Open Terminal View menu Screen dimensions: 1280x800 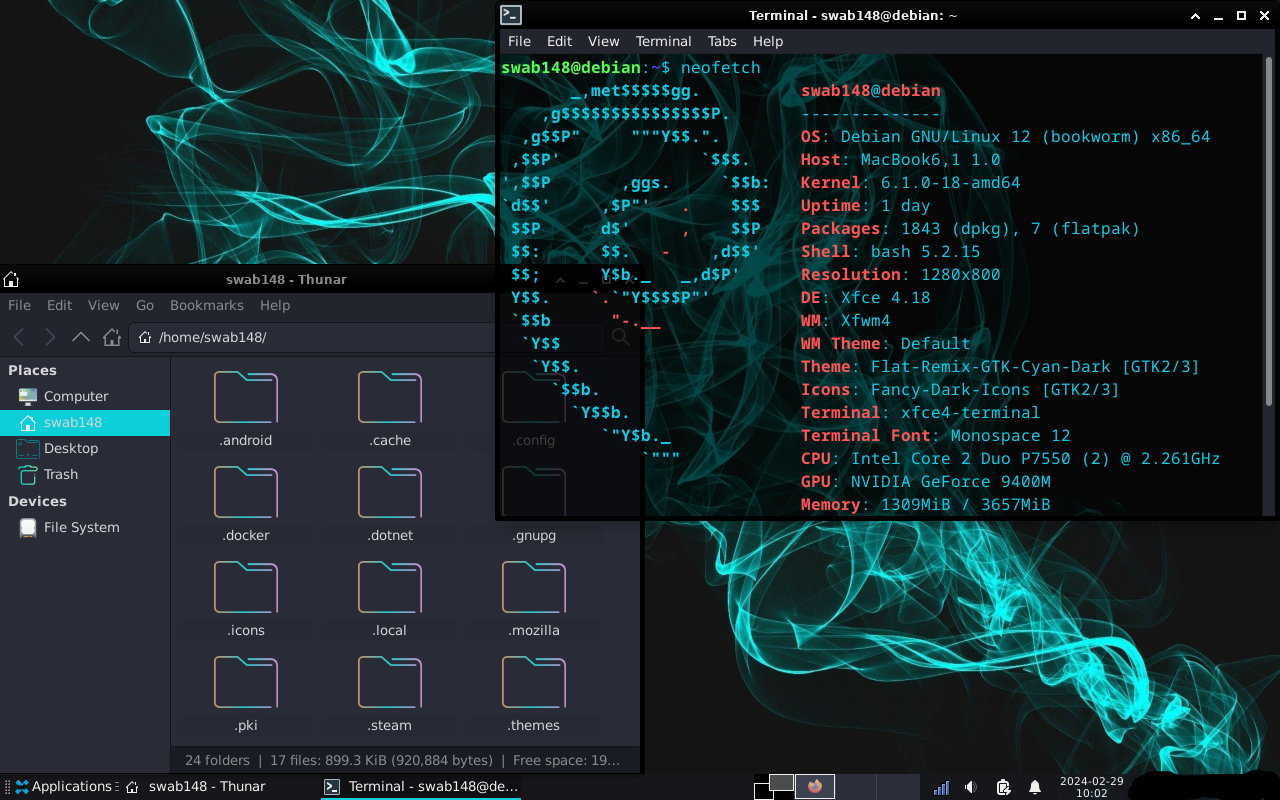click(x=604, y=41)
